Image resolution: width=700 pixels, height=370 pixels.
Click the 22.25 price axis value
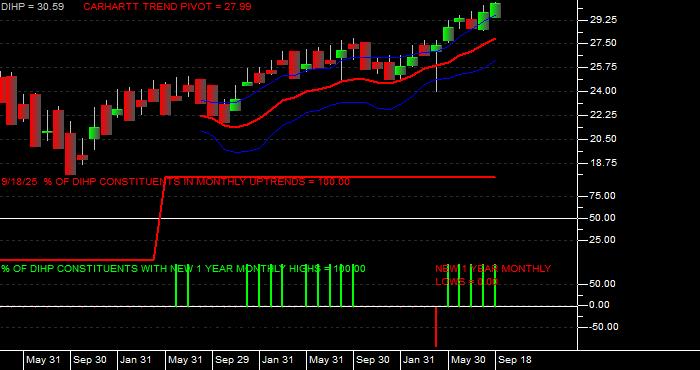604,115
